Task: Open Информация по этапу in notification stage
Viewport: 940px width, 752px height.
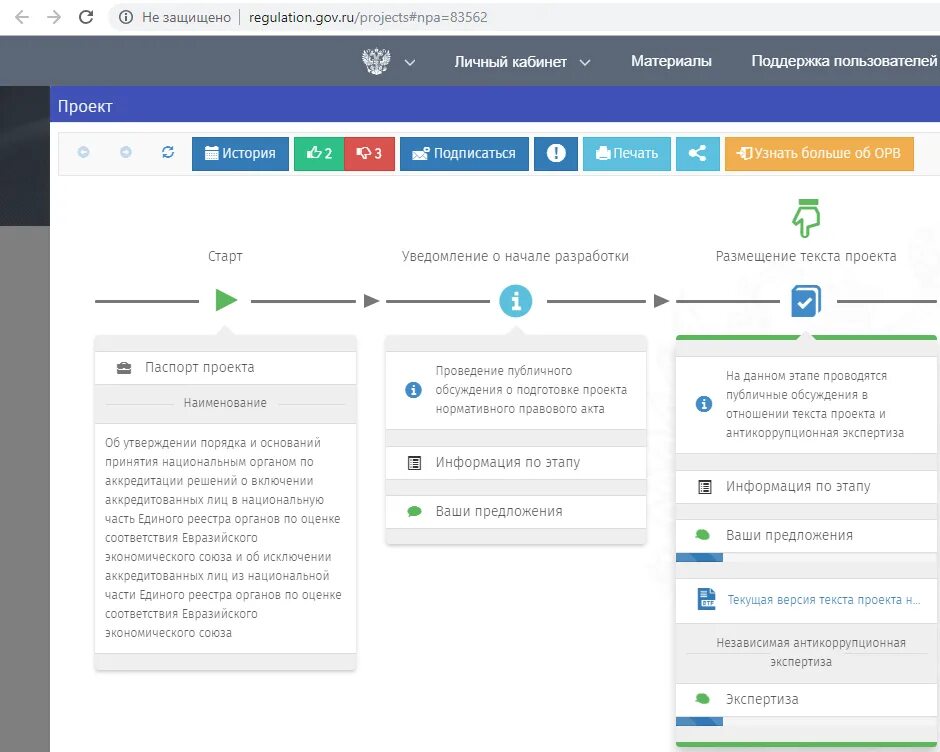Action: (x=516, y=462)
